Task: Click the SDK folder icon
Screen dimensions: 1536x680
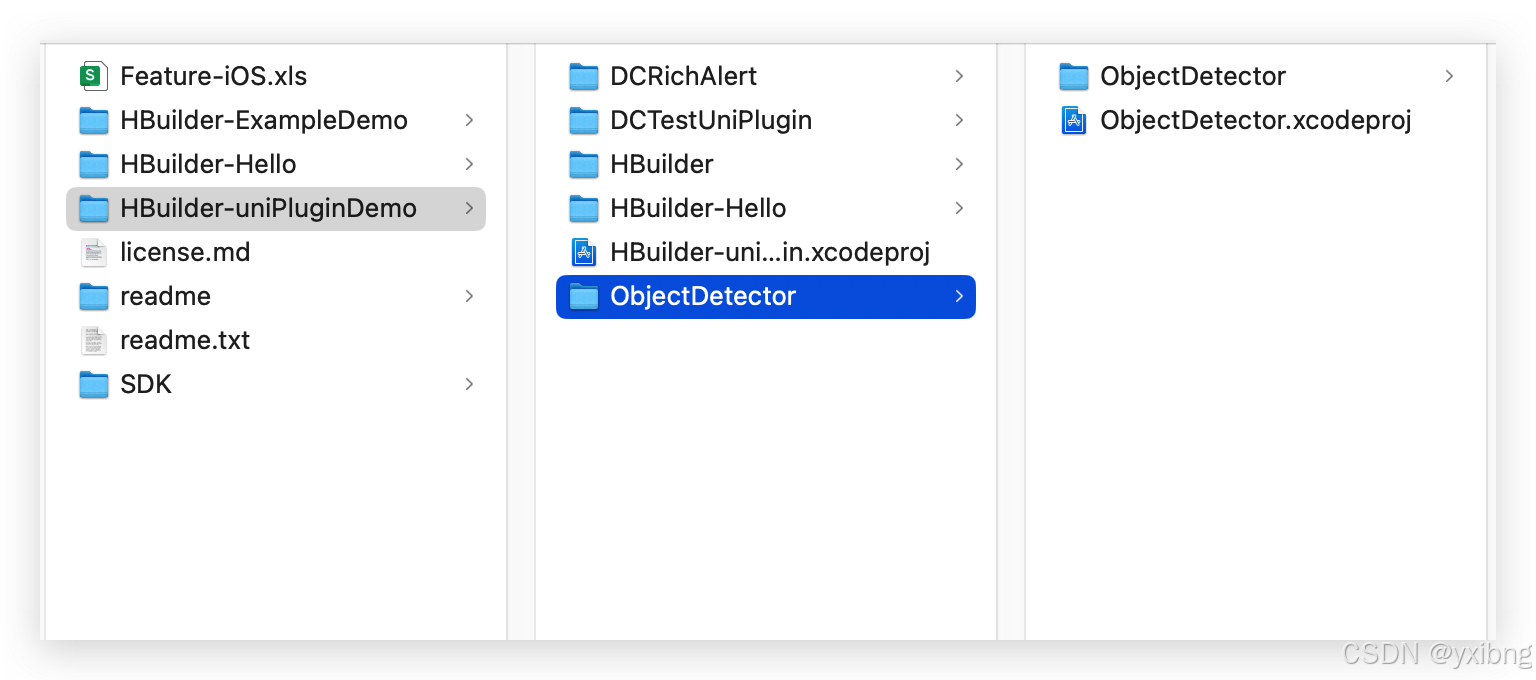Action: 93,384
